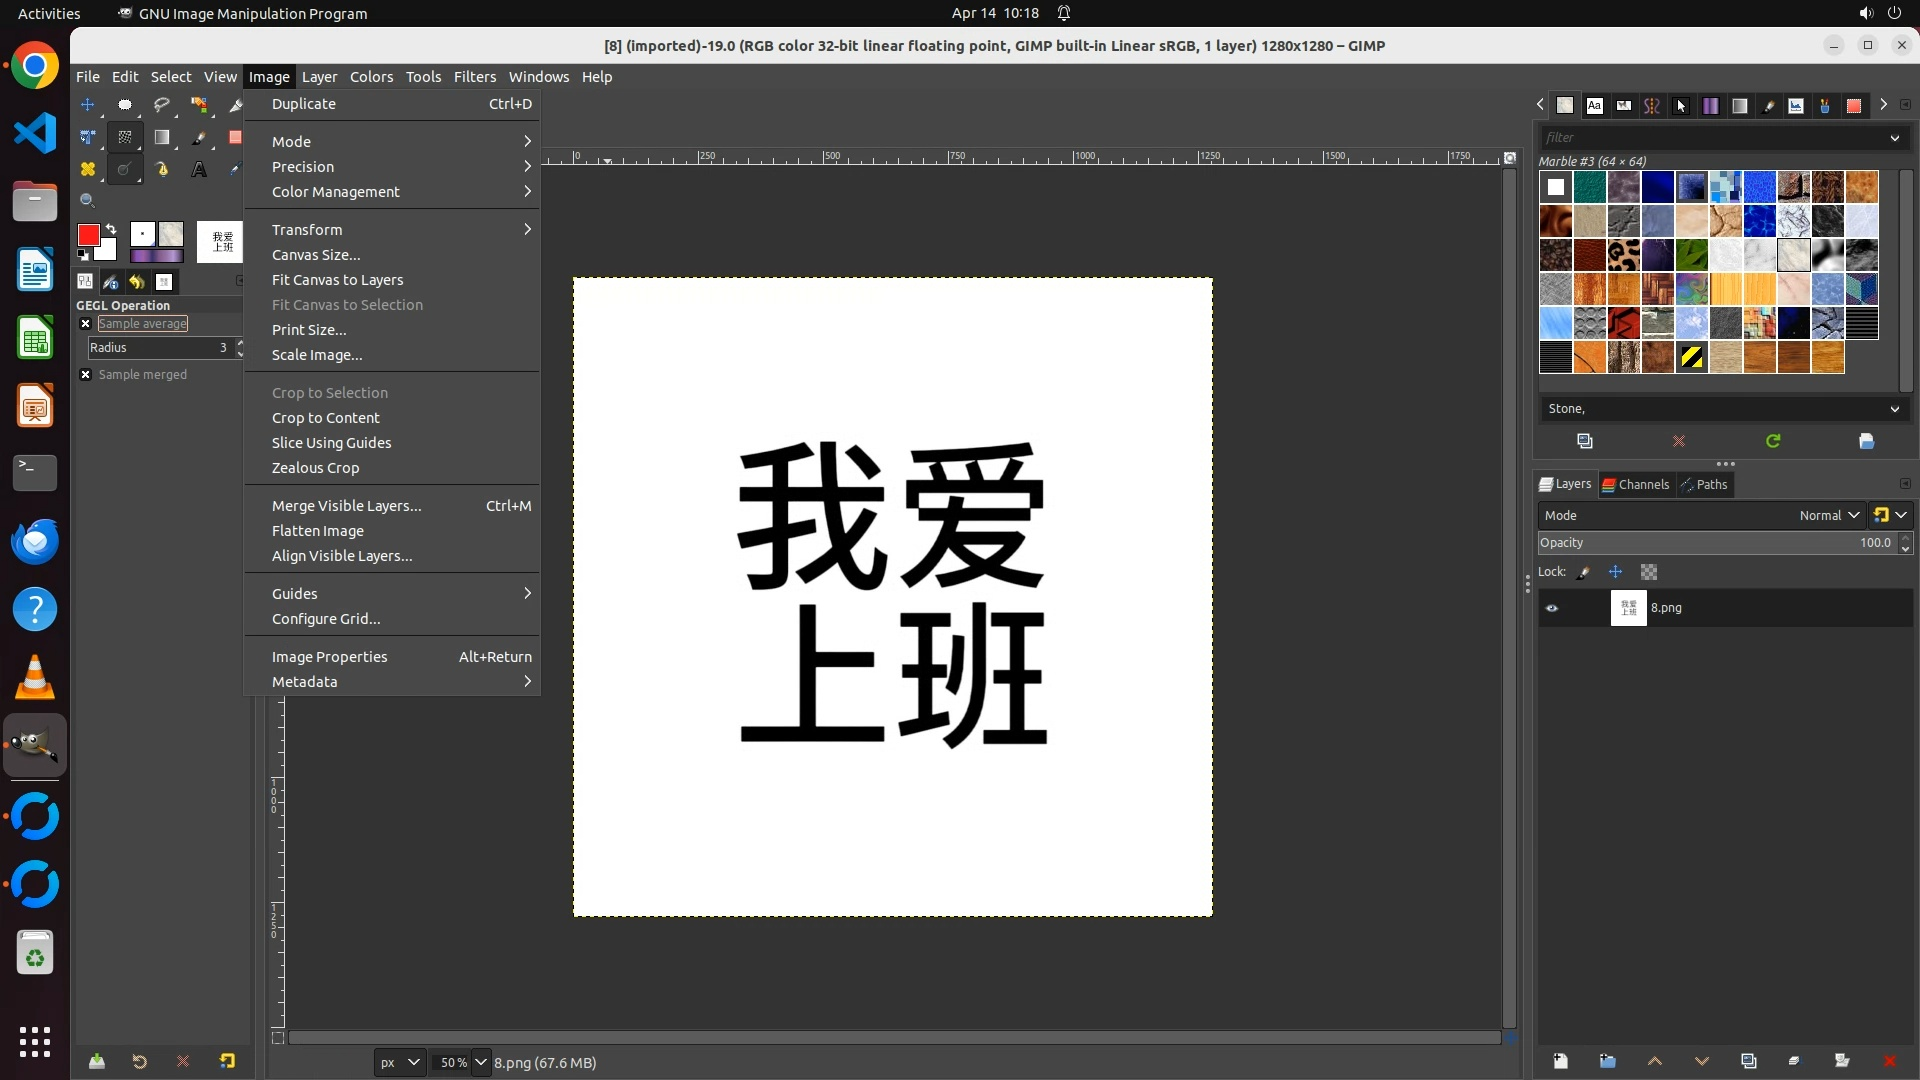Select the Zoom magnifier tool
The image size is (1920, 1080).
[87, 201]
